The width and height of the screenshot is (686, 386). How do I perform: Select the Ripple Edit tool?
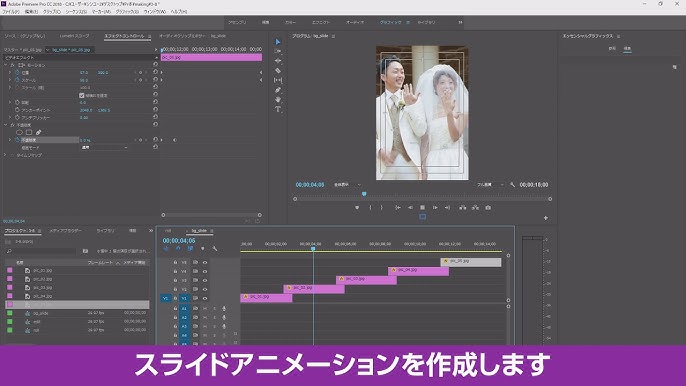(277, 61)
